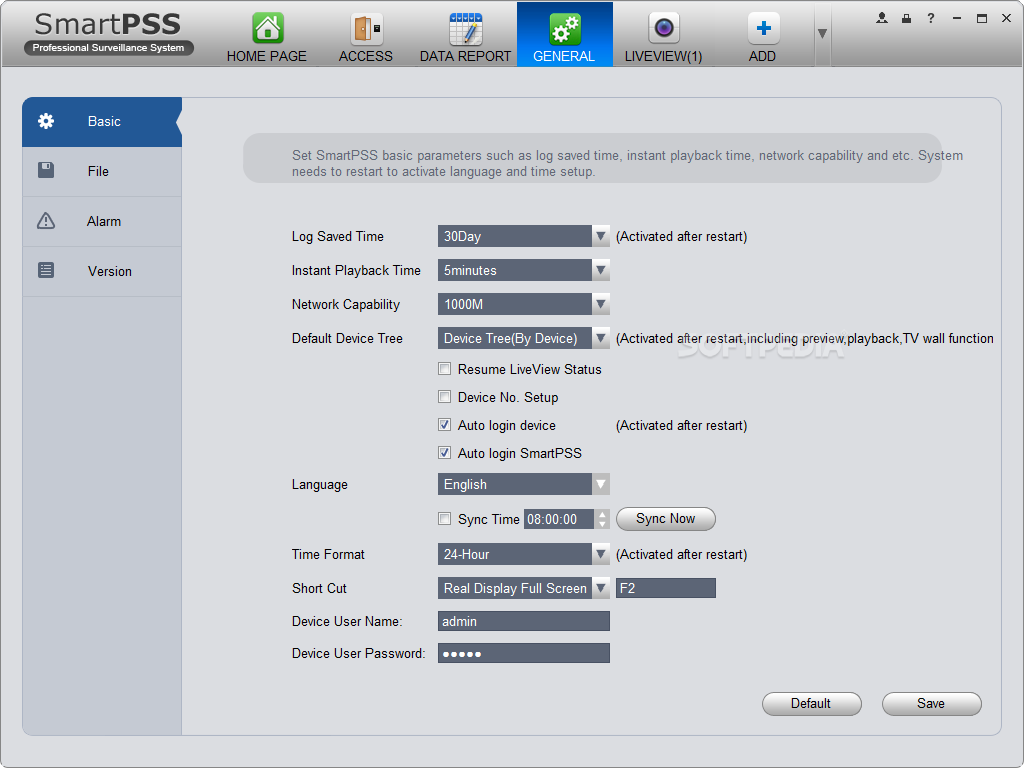Image resolution: width=1024 pixels, height=768 pixels.
Task: Click the user account icon in title bar
Action: pos(882,18)
